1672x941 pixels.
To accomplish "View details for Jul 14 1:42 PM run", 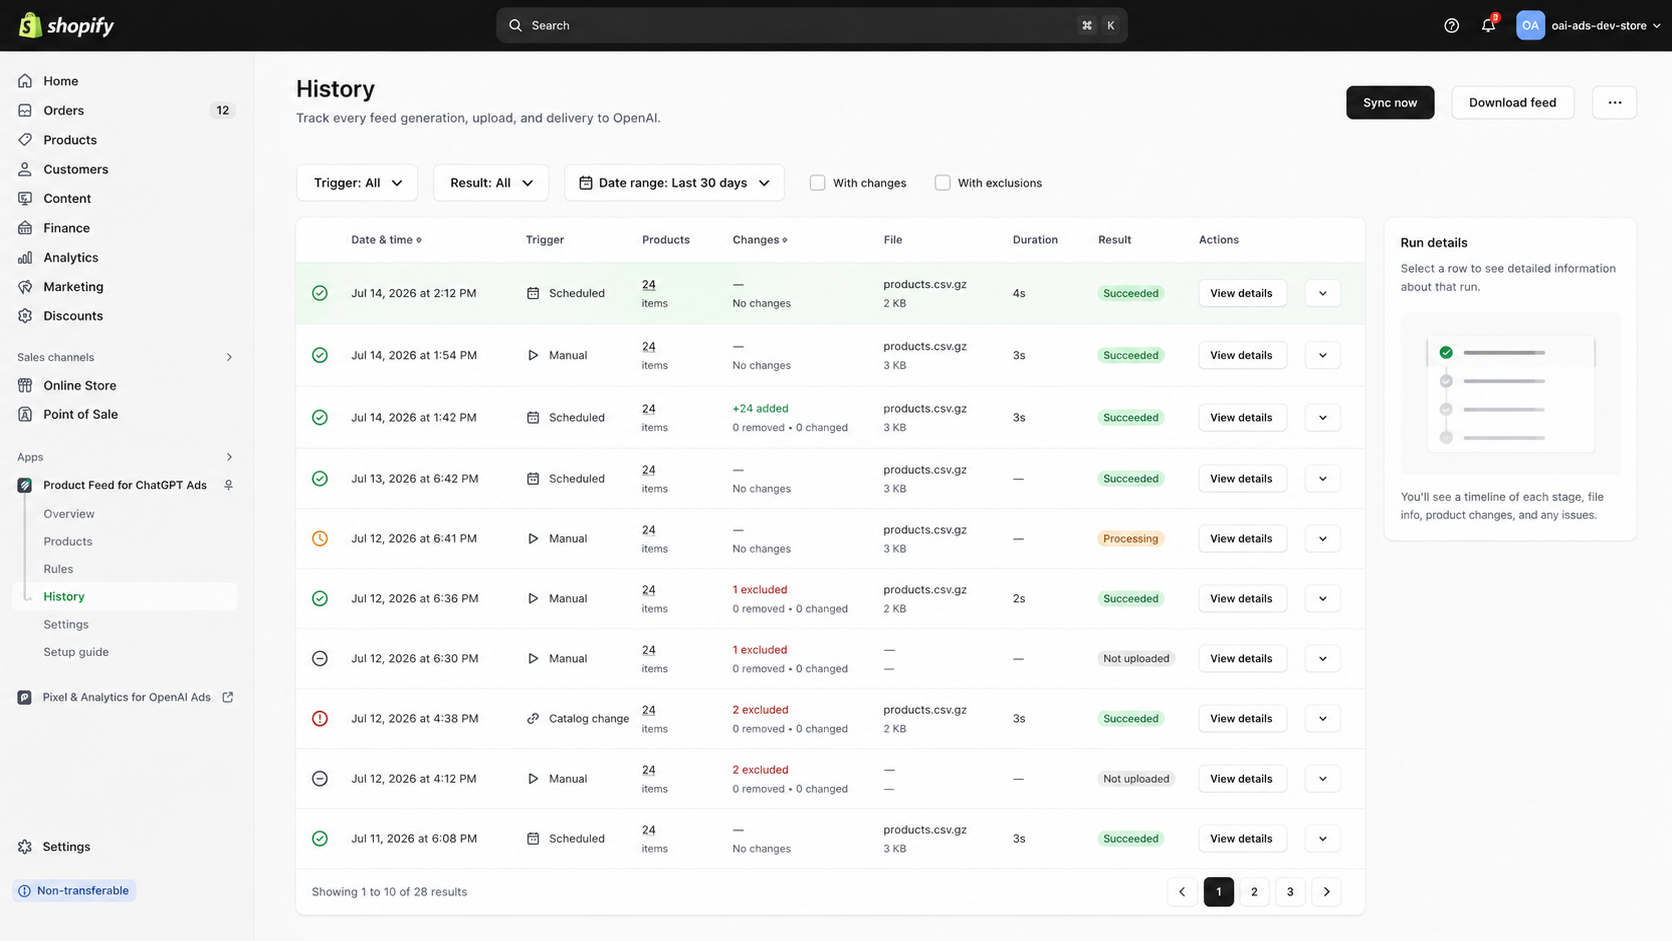I will [x=1241, y=417].
